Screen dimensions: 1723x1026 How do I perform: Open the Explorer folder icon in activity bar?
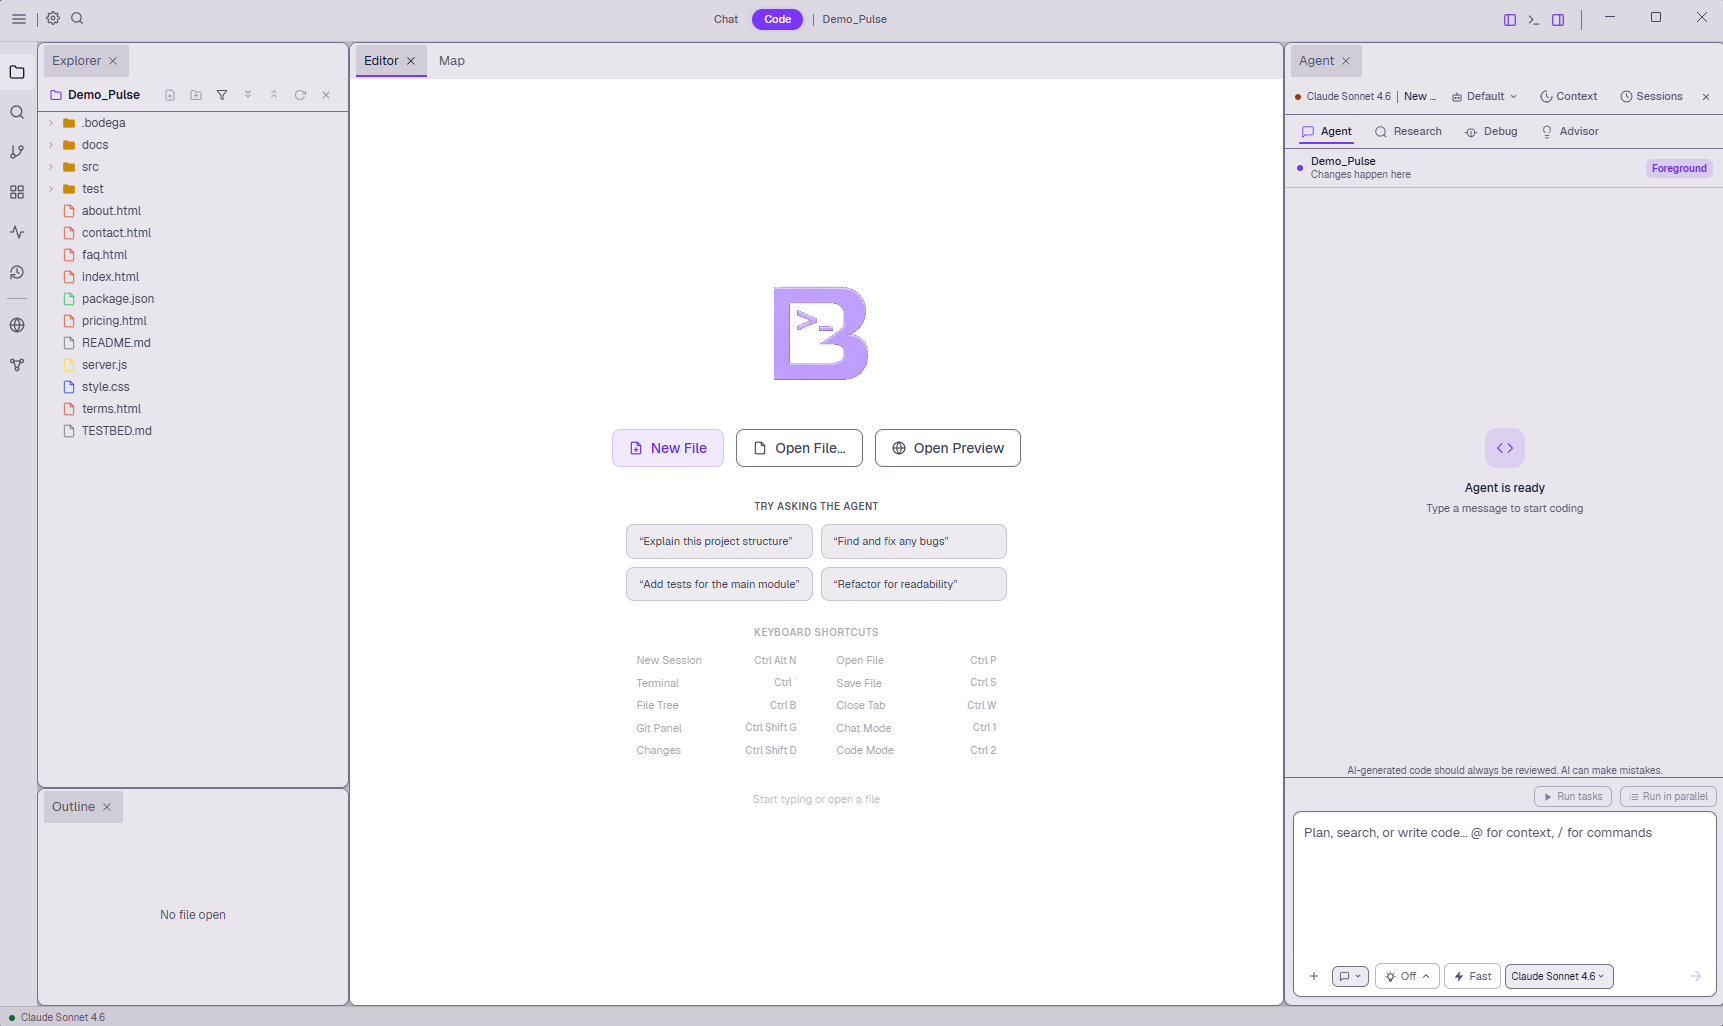[17, 72]
